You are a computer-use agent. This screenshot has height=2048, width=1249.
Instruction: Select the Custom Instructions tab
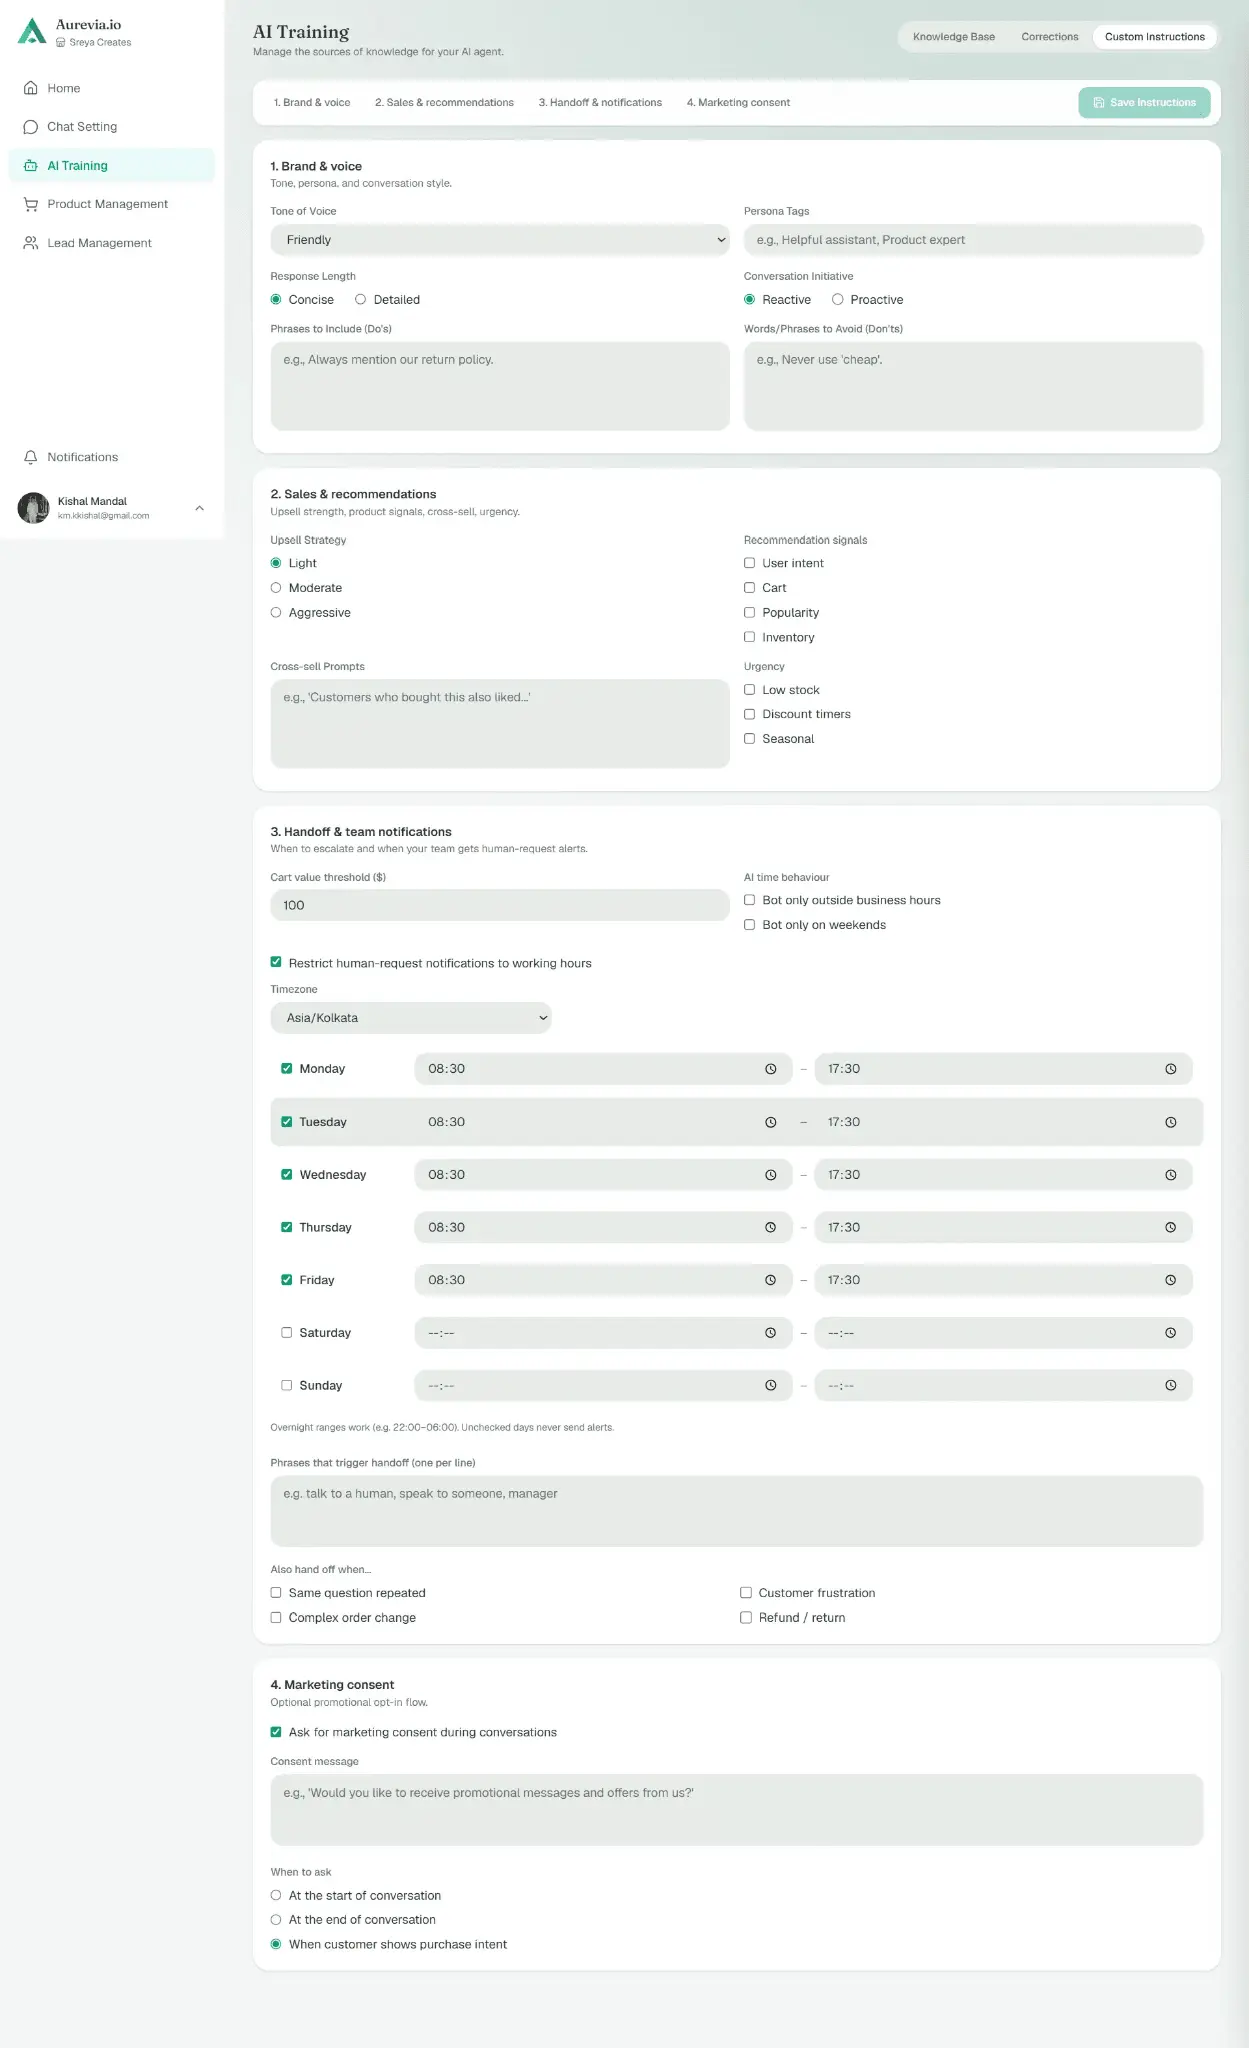1155,37
